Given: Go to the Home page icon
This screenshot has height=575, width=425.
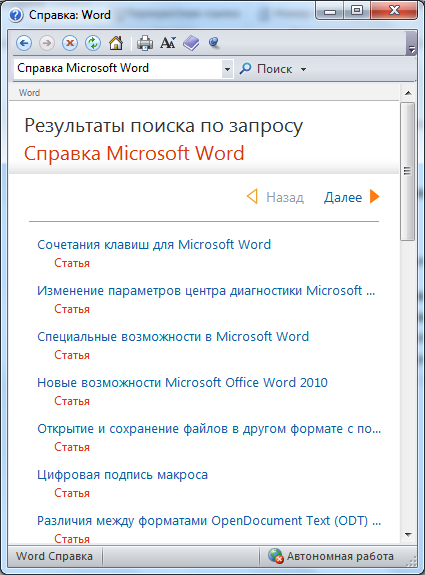Looking at the screenshot, I should click(x=116, y=43).
